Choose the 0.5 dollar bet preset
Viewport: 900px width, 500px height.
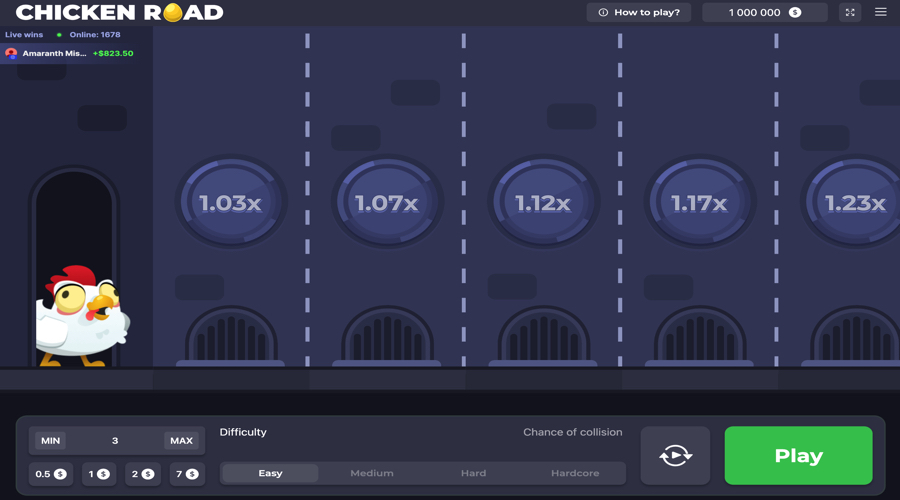click(51, 474)
